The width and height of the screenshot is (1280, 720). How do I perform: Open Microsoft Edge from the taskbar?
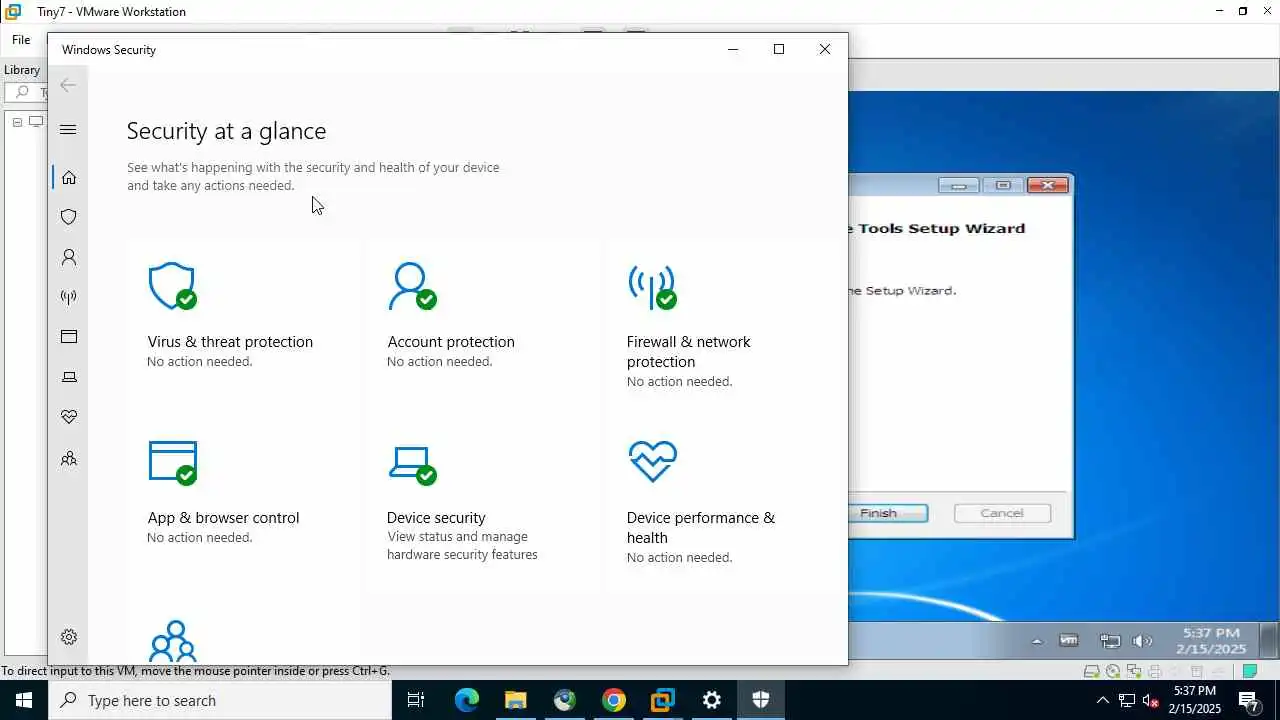tap(467, 700)
